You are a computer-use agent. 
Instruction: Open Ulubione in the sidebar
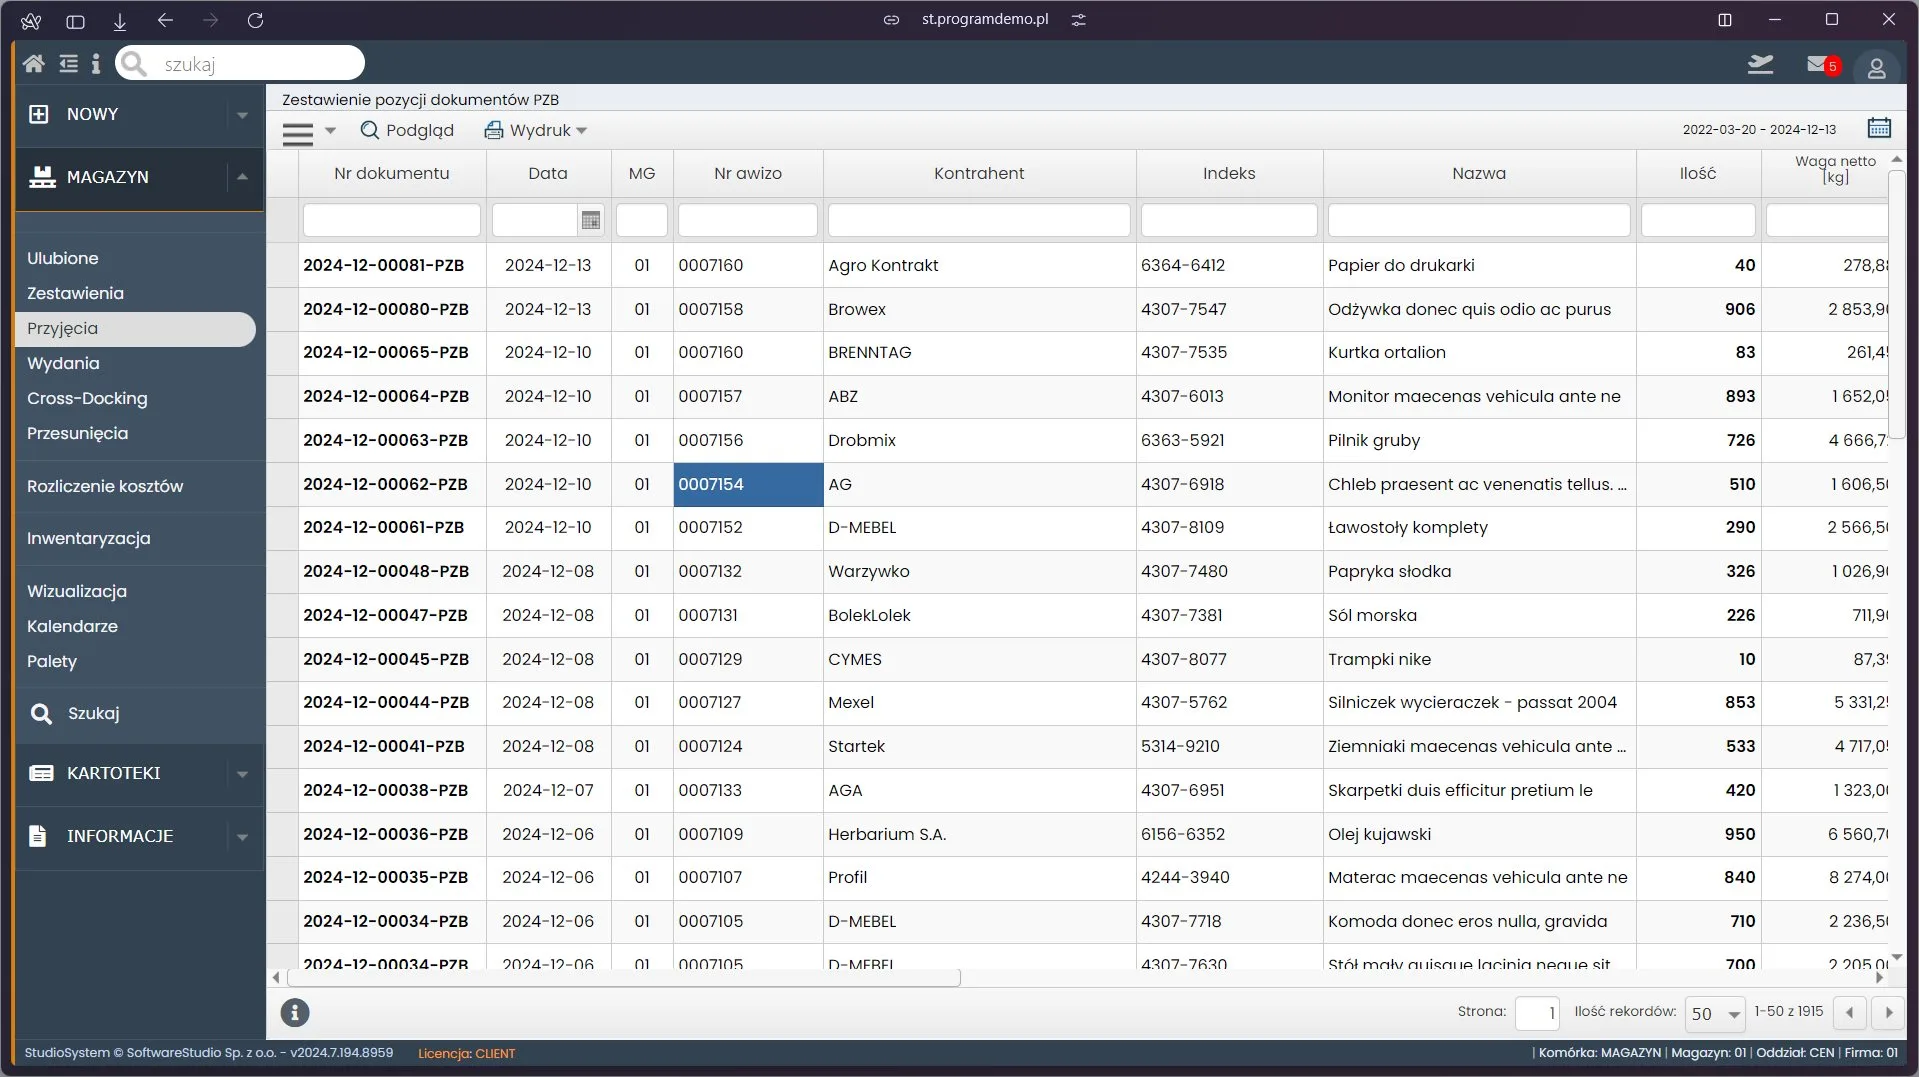pos(62,258)
